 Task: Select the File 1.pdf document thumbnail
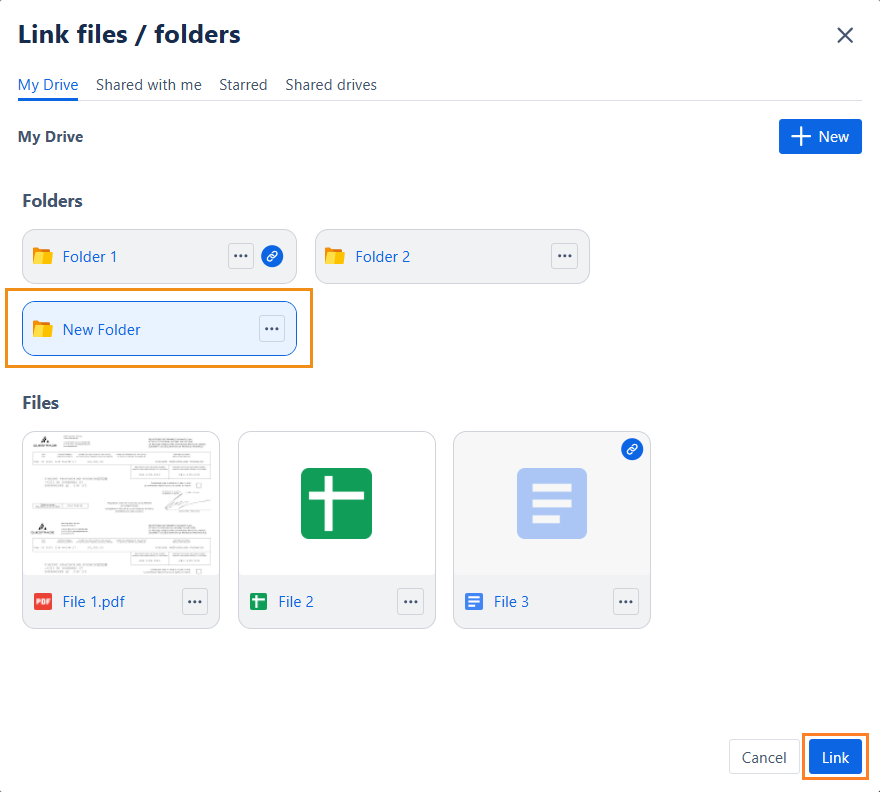(x=121, y=504)
